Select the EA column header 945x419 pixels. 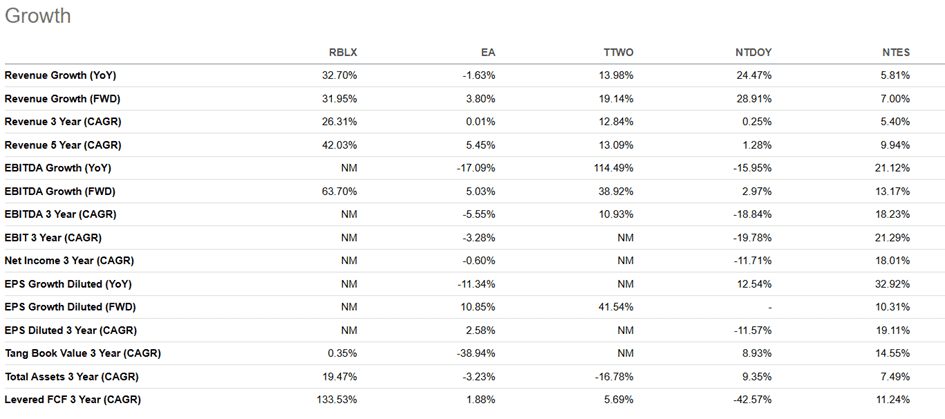(x=488, y=53)
